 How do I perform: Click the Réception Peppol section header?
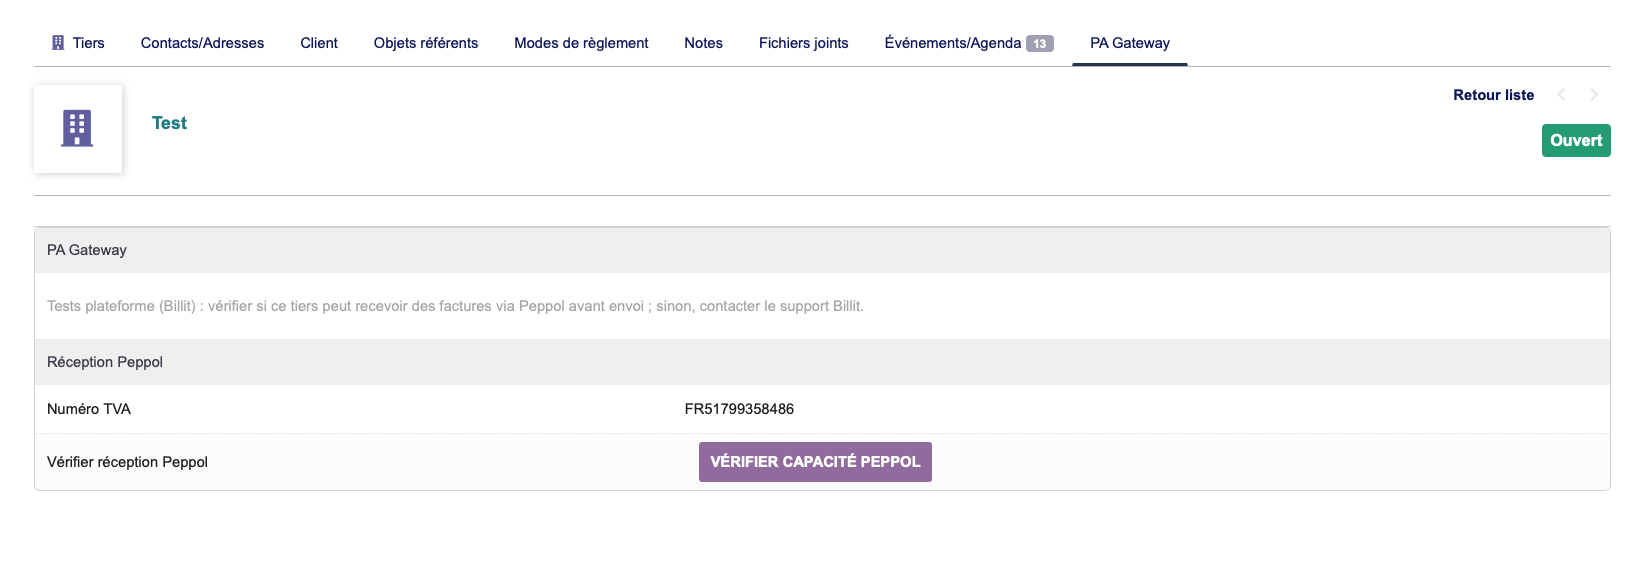click(x=105, y=362)
